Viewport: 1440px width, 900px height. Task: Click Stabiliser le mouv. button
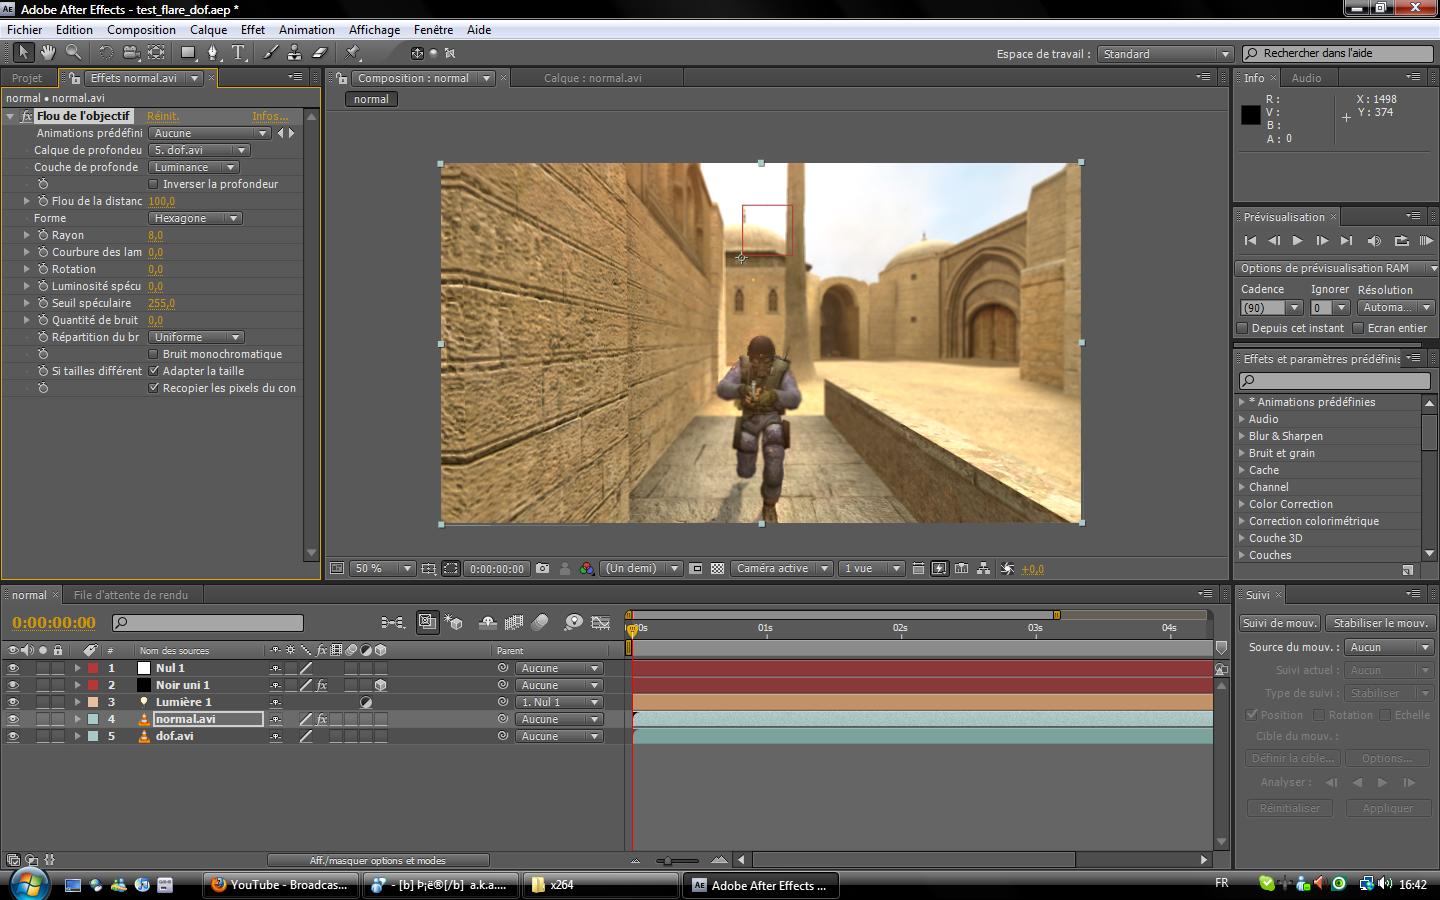click(x=1380, y=623)
